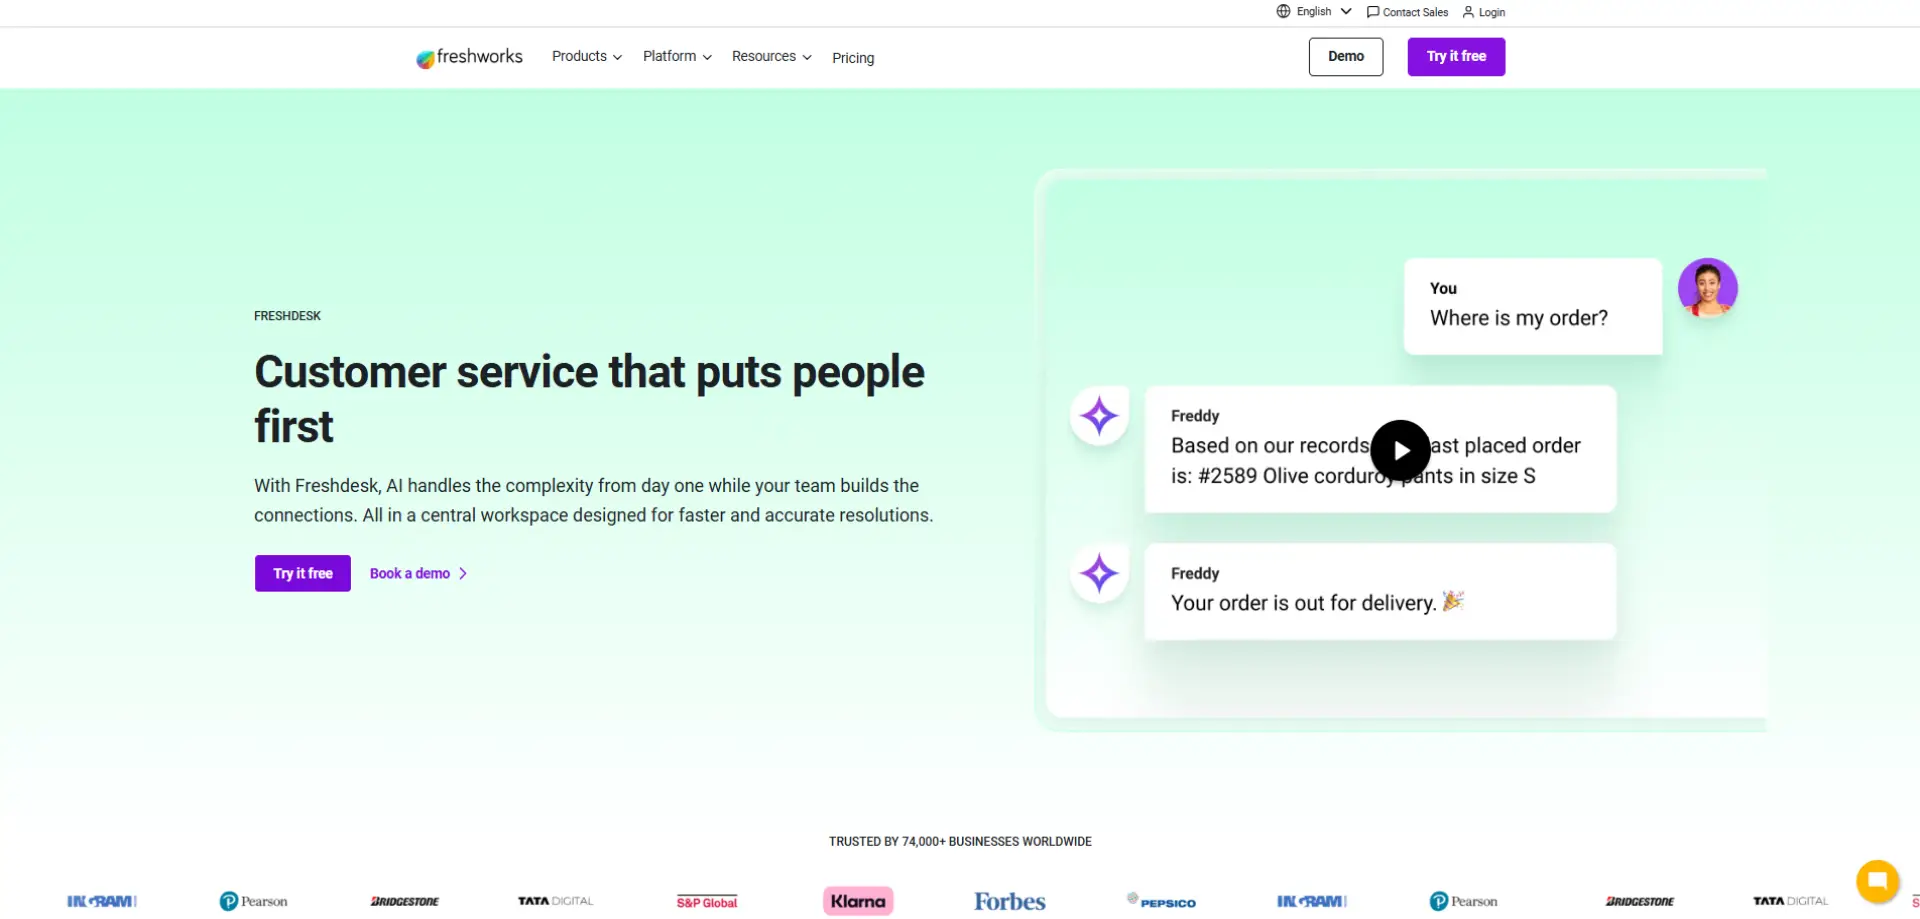Click the header Try it free button

pos(1456,56)
